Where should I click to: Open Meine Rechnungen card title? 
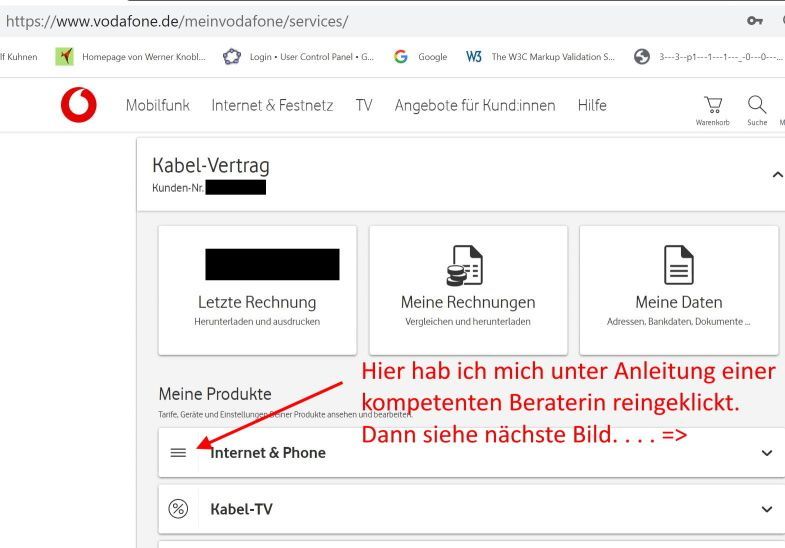[468, 302]
